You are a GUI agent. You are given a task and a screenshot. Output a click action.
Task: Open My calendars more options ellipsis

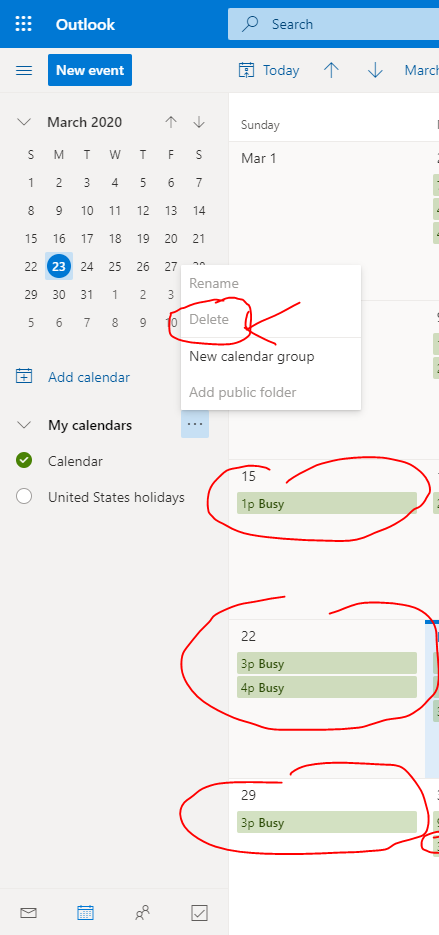tap(195, 425)
